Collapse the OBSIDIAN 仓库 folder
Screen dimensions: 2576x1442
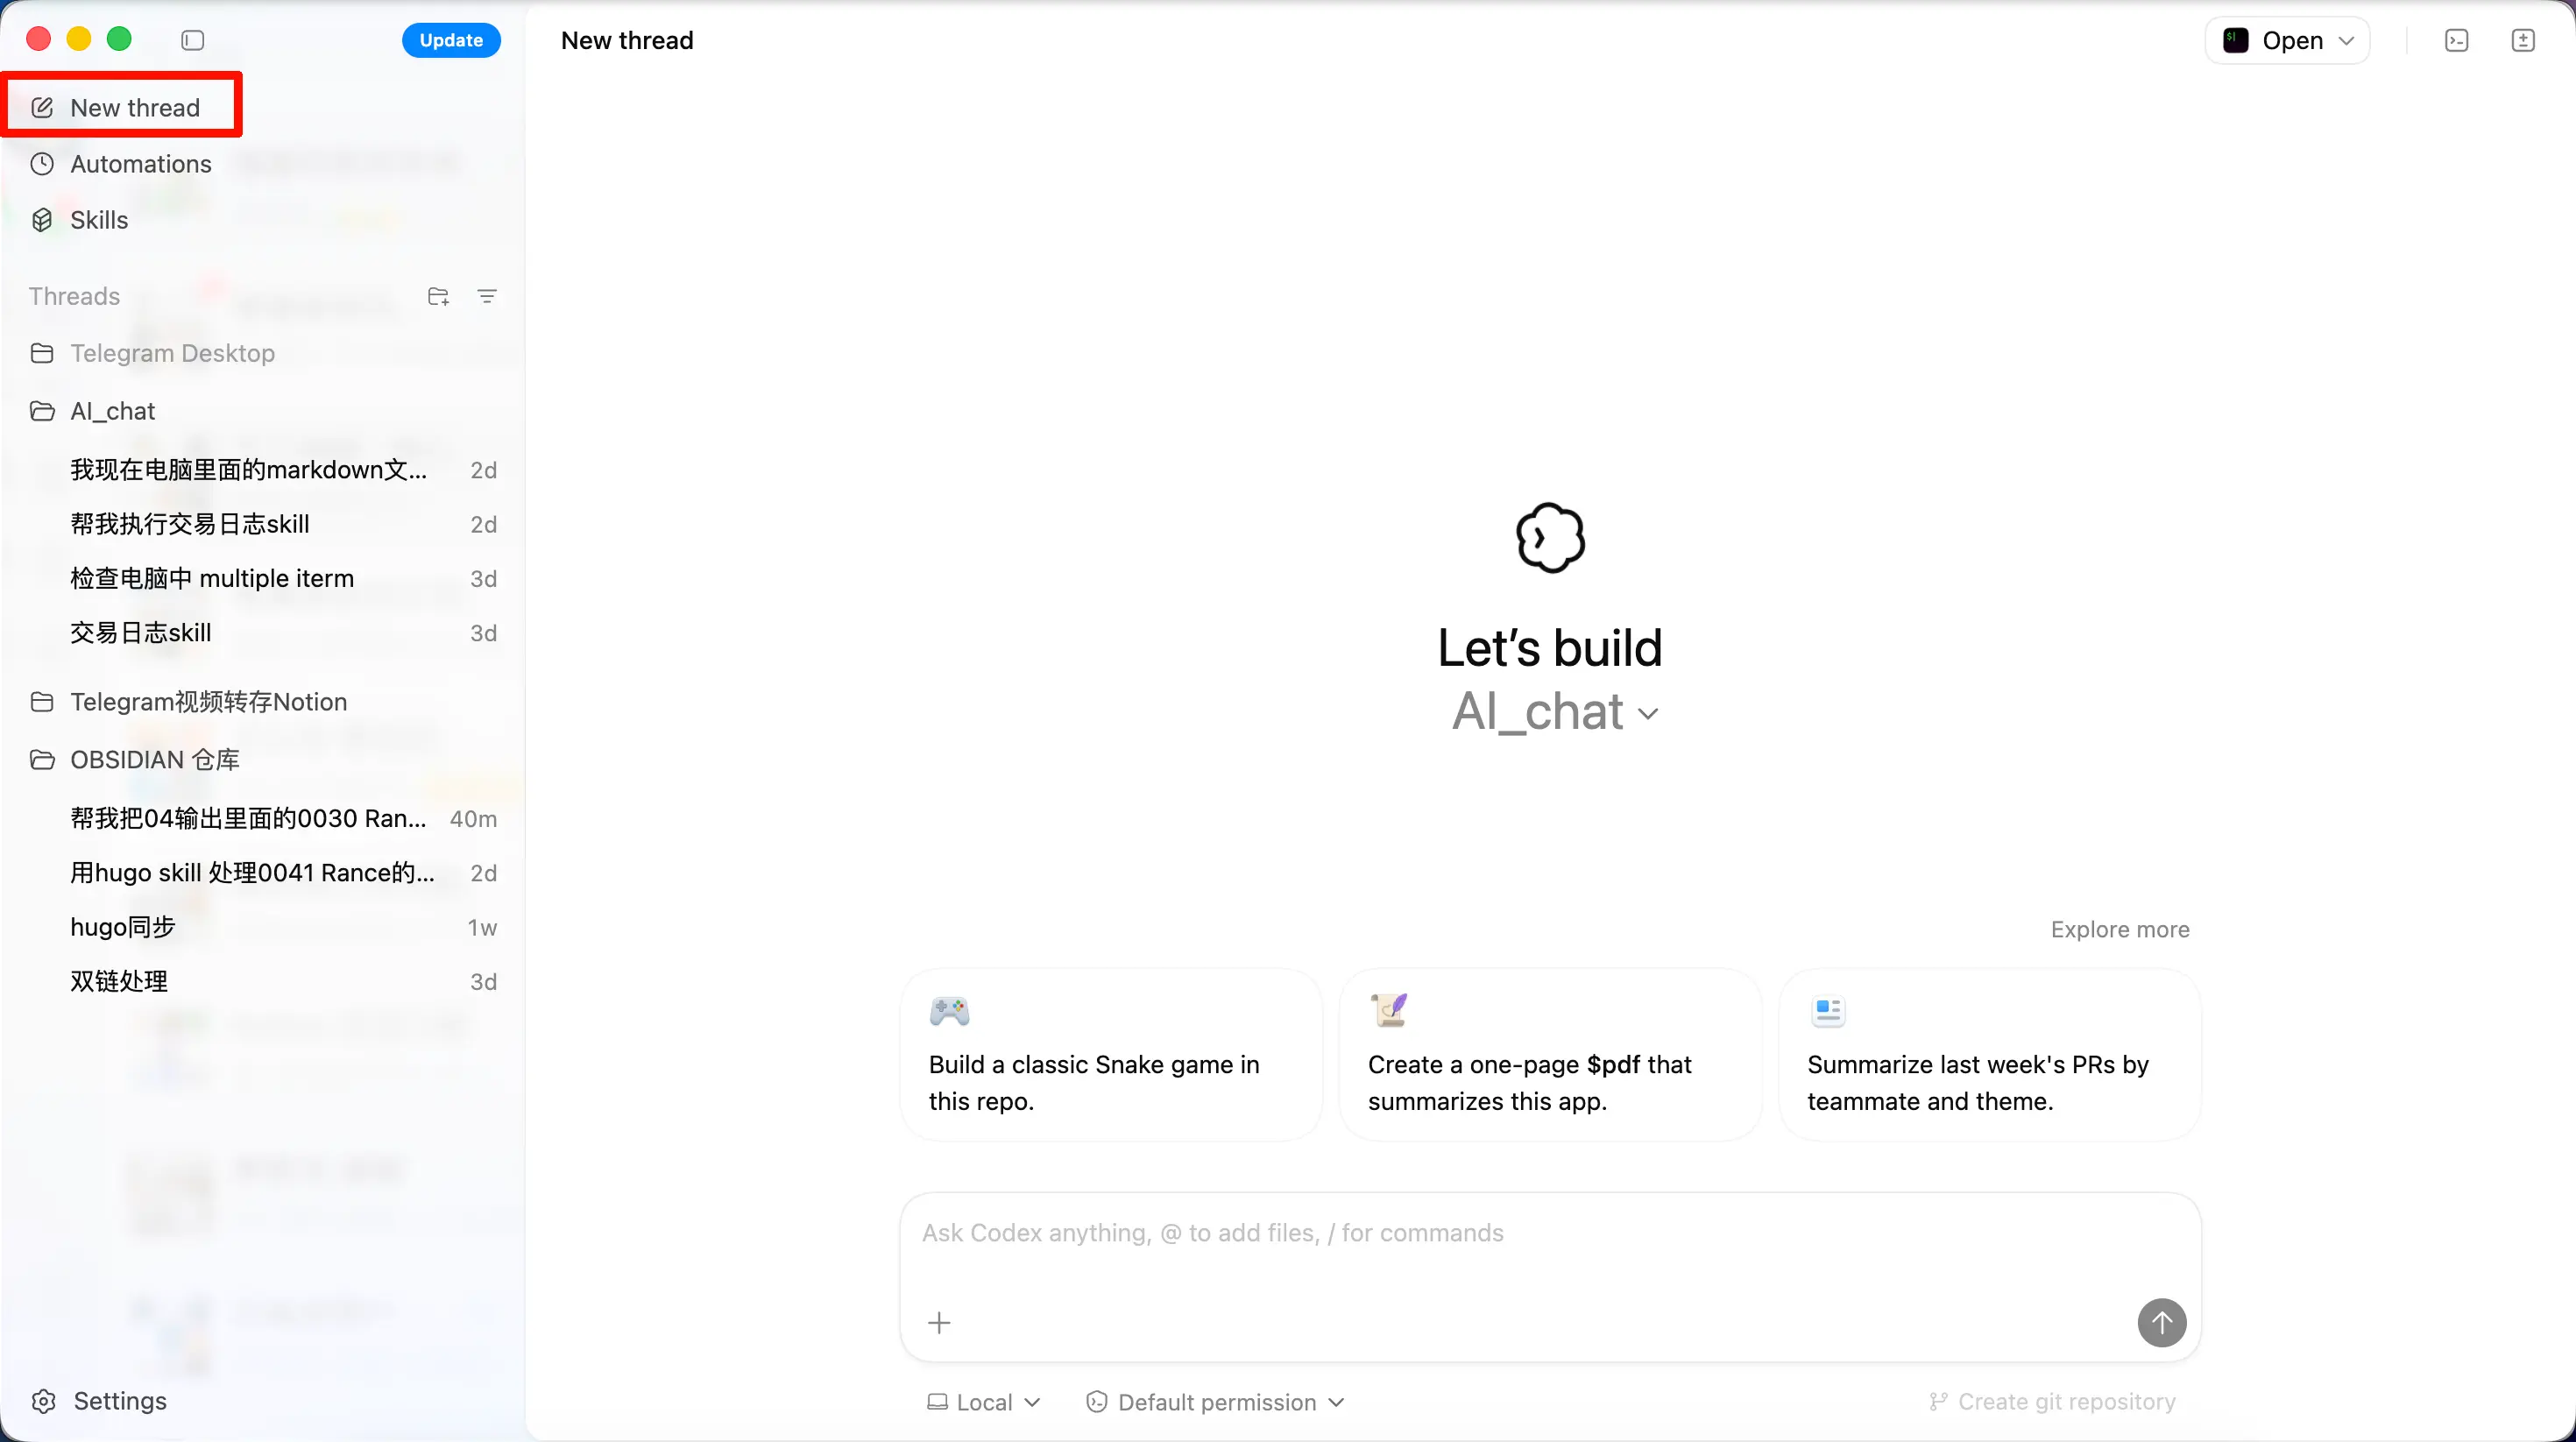point(154,760)
